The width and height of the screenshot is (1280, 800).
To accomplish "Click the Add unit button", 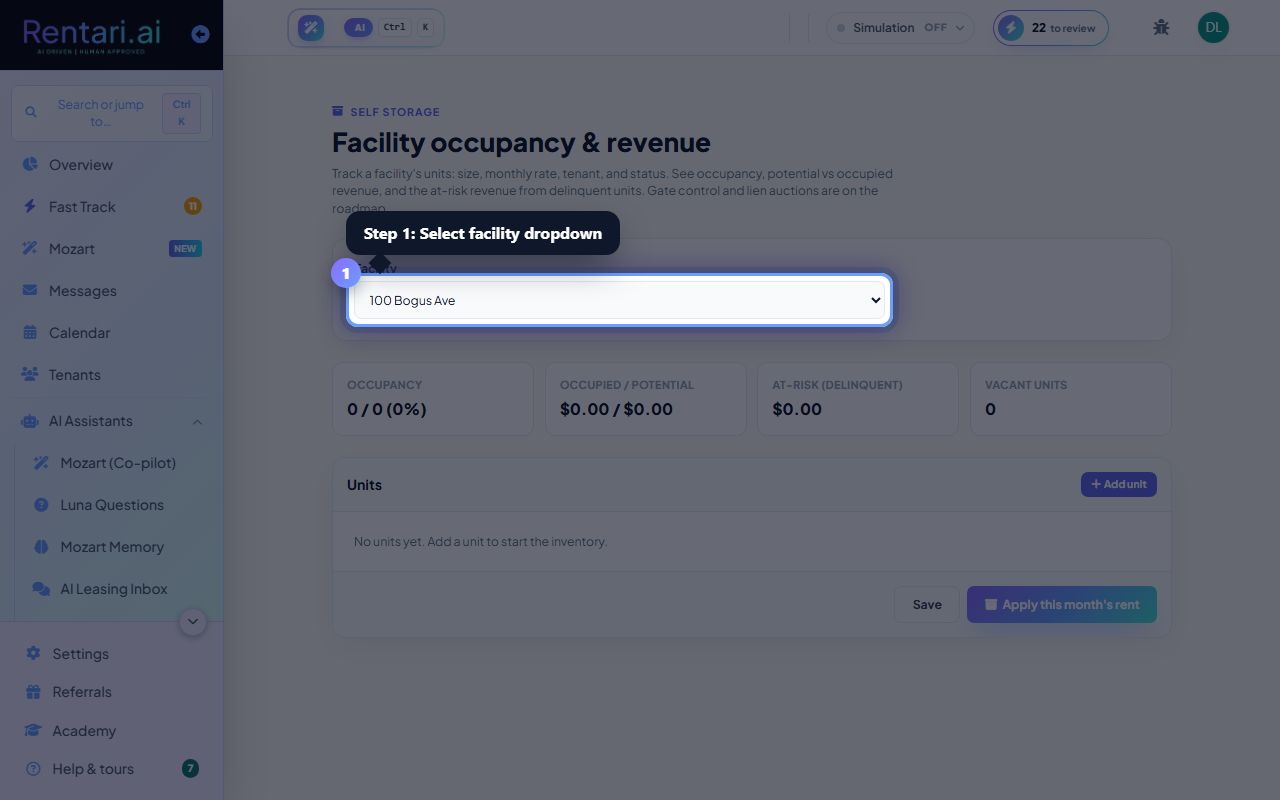I will pyautogui.click(x=1118, y=484).
